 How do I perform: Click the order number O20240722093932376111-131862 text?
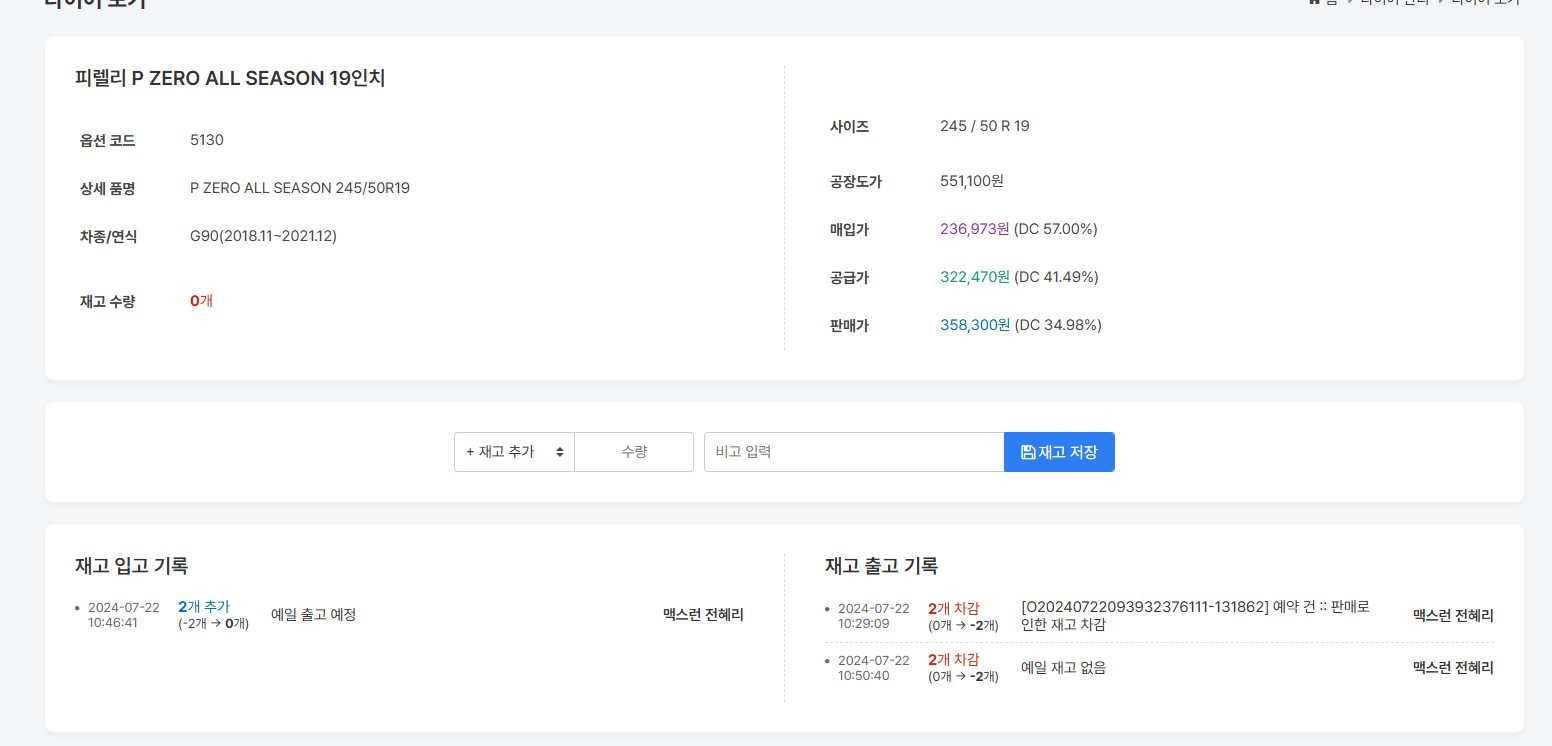(1144, 607)
